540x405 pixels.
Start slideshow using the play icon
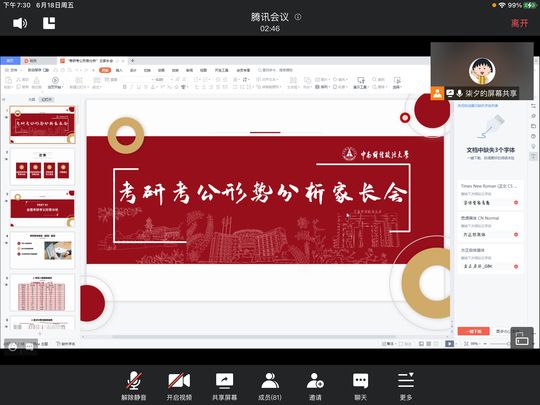click(x=55, y=80)
